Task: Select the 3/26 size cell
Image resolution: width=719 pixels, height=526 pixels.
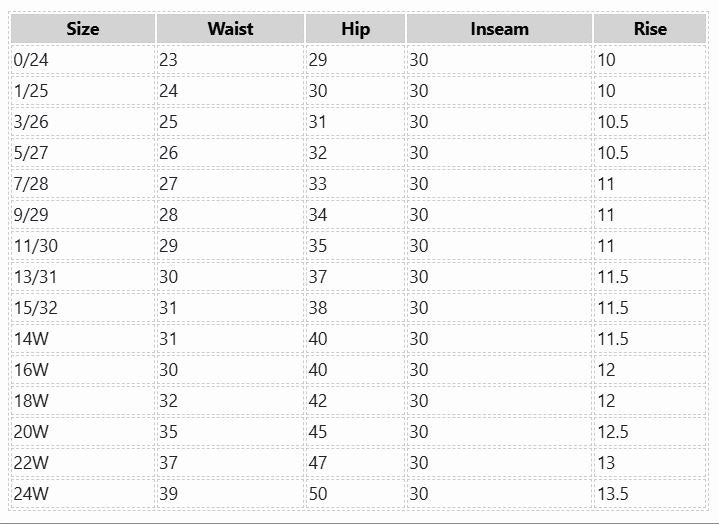Action: point(31,122)
